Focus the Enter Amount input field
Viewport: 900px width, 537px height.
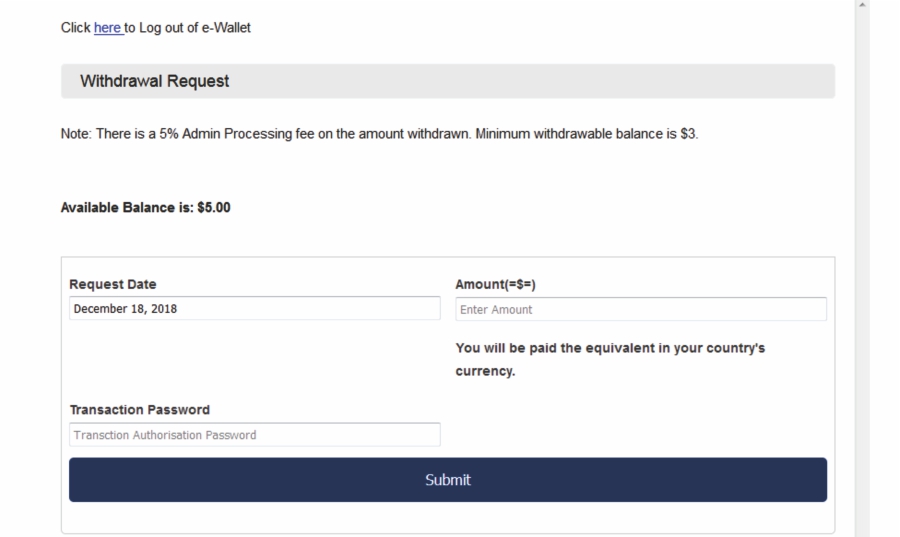pos(640,309)
